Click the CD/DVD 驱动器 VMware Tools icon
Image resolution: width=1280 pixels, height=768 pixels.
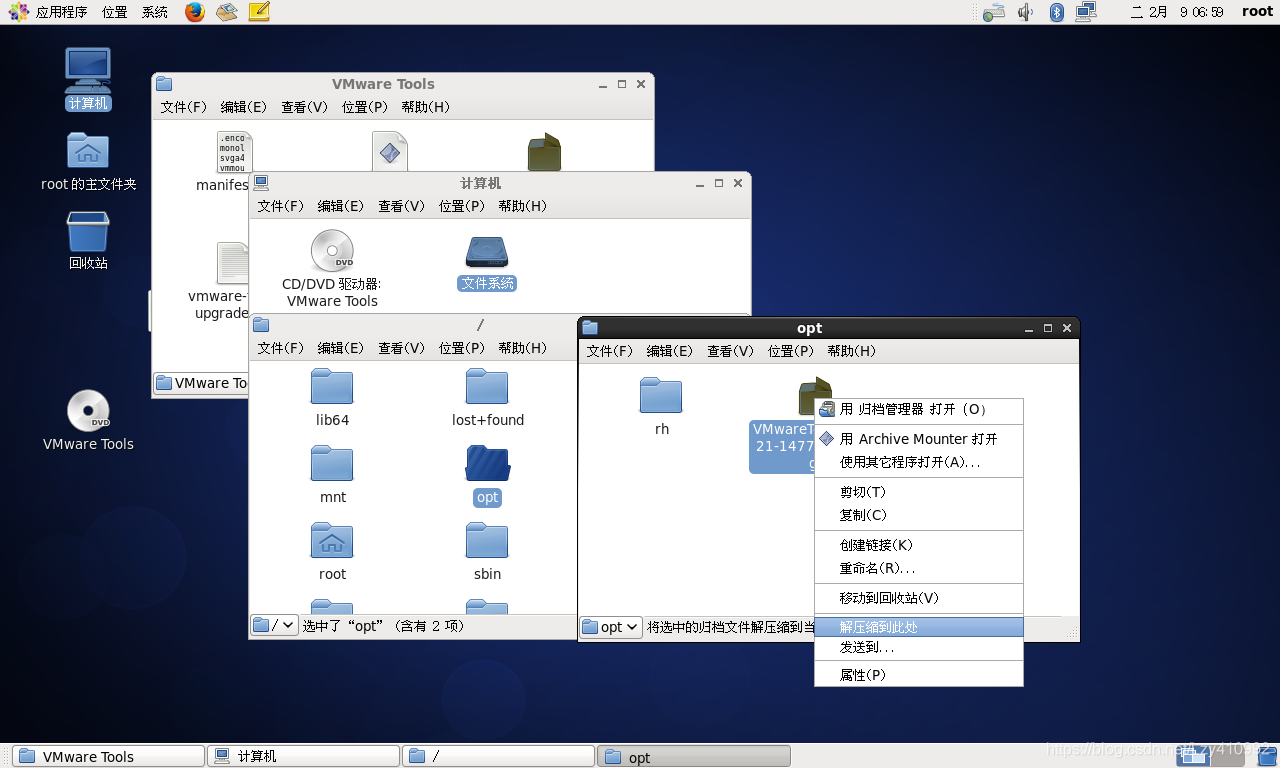pos(332,268)
